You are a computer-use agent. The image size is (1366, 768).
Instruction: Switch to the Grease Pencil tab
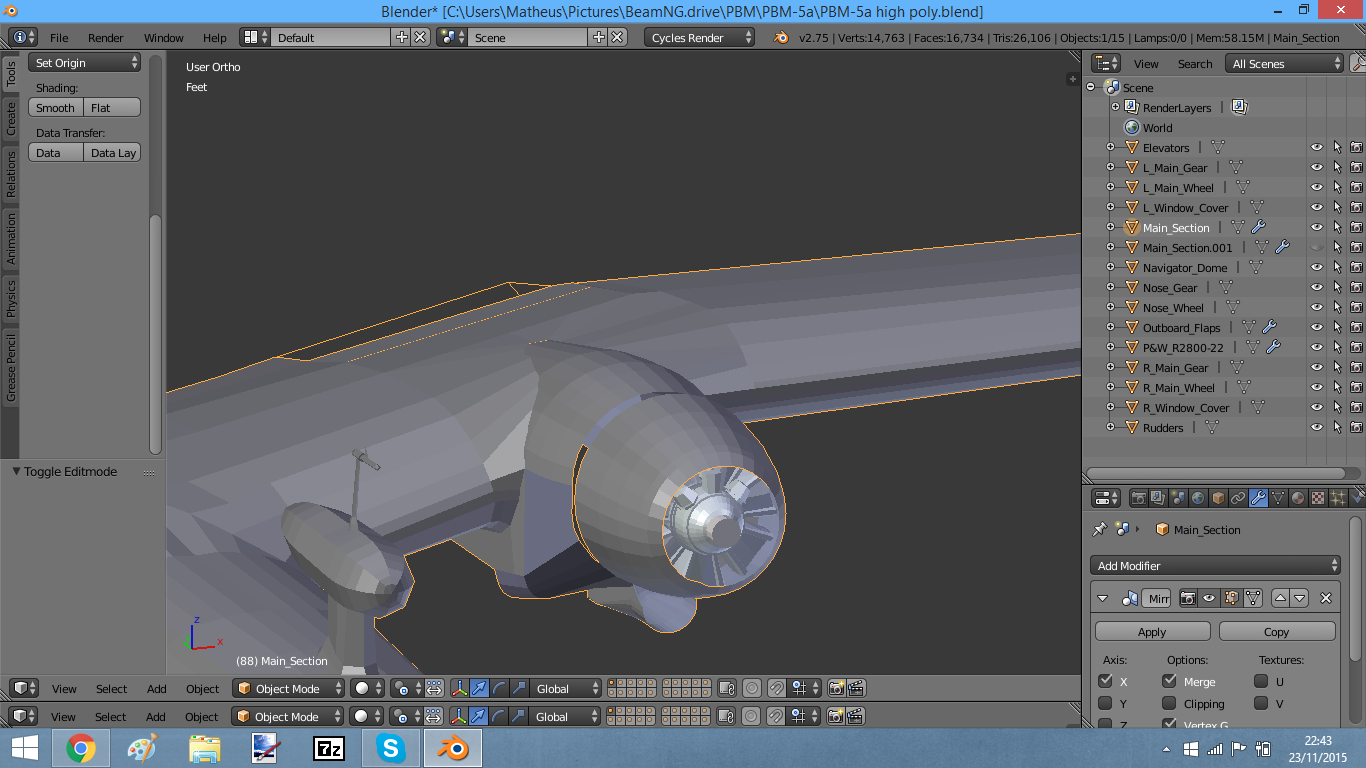(x=11, y=368)
